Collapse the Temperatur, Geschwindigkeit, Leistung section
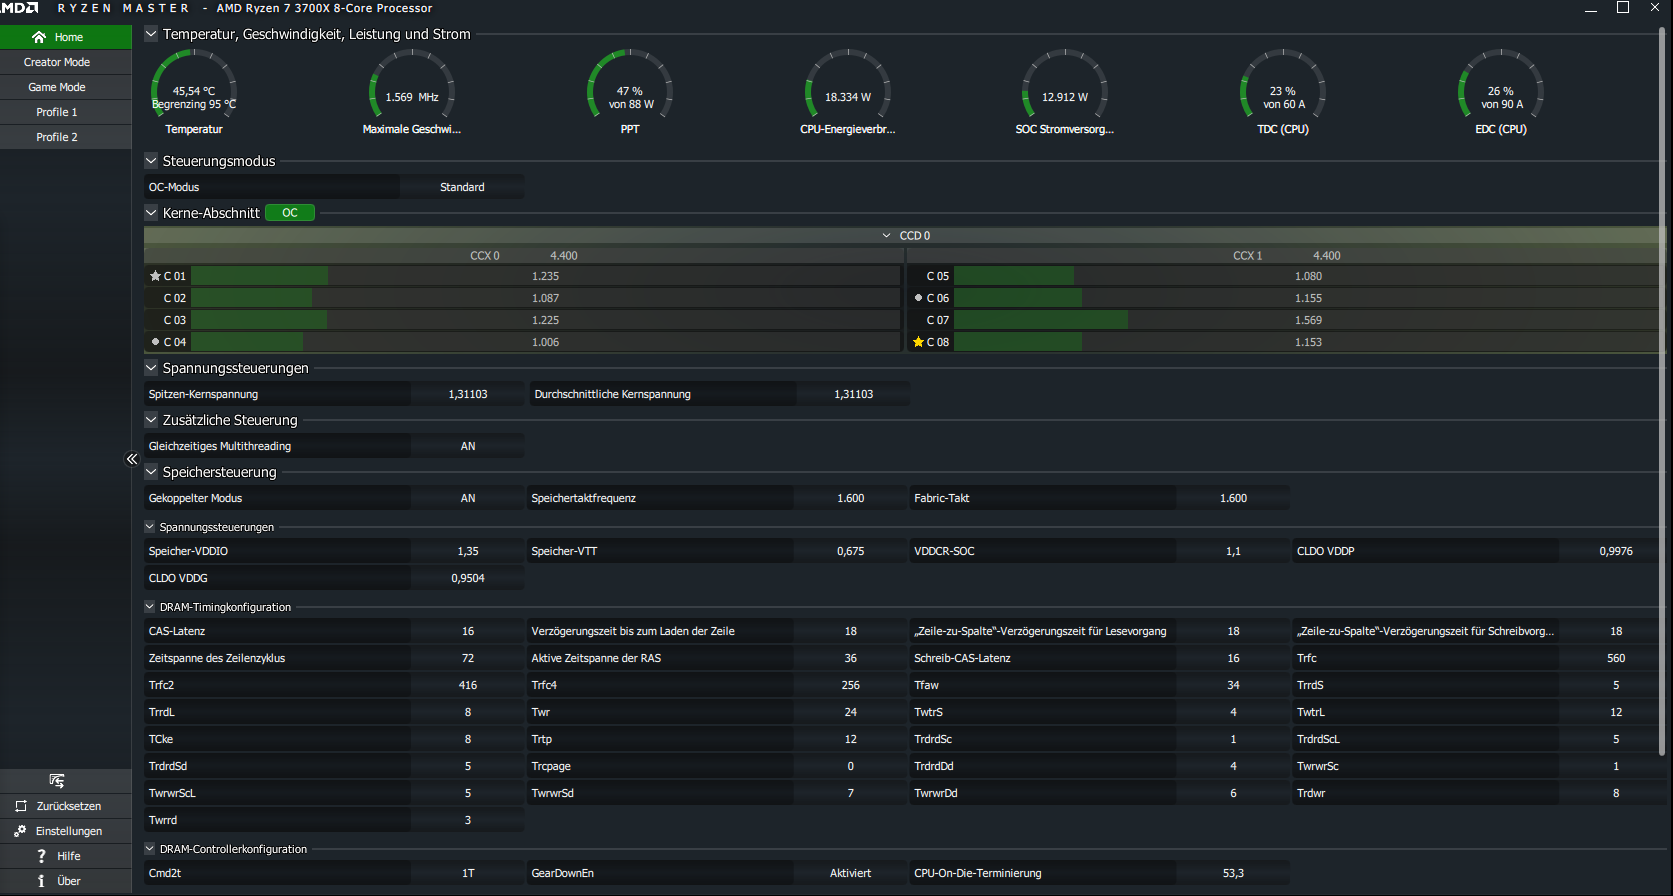 tap(151, 34)
